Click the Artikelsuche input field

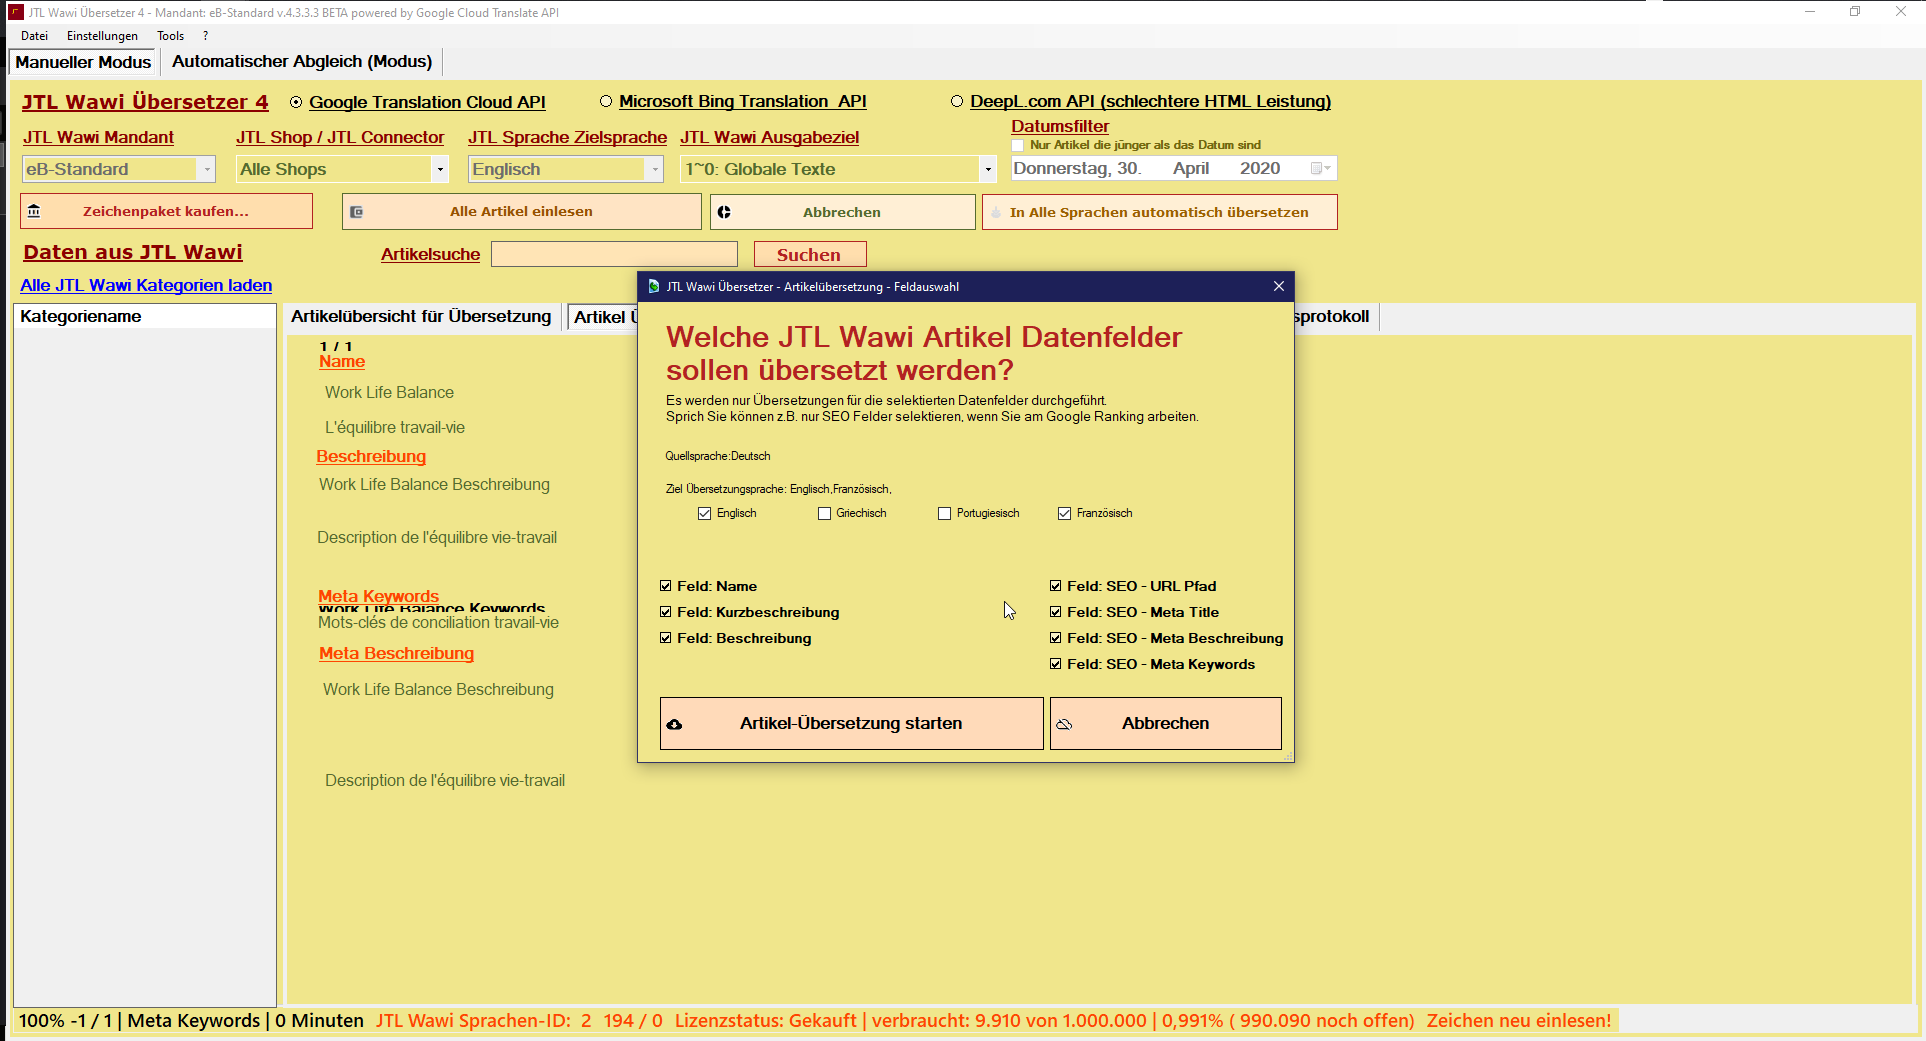[614, 254]
